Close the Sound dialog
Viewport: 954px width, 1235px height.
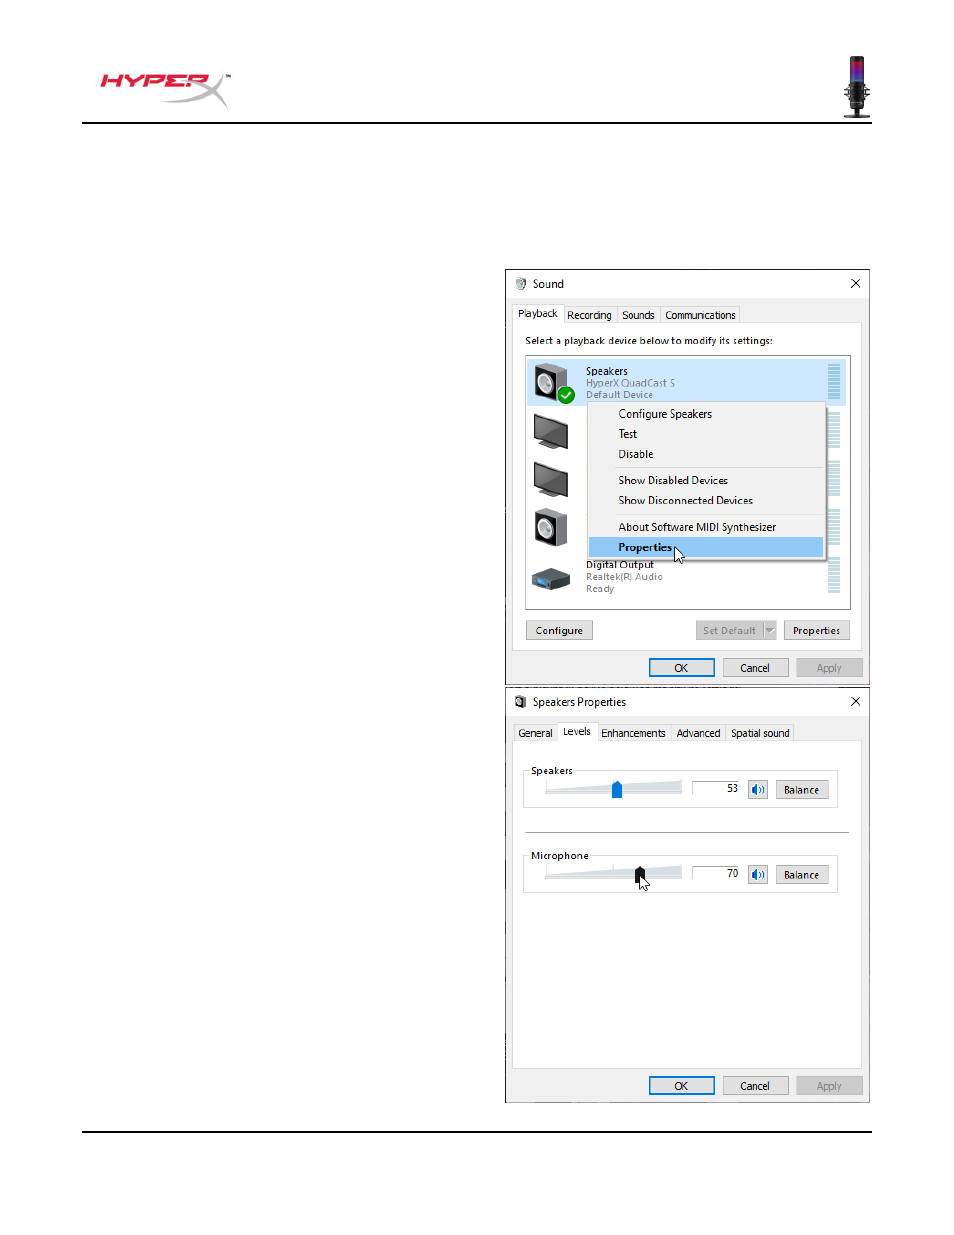(855, 284)
